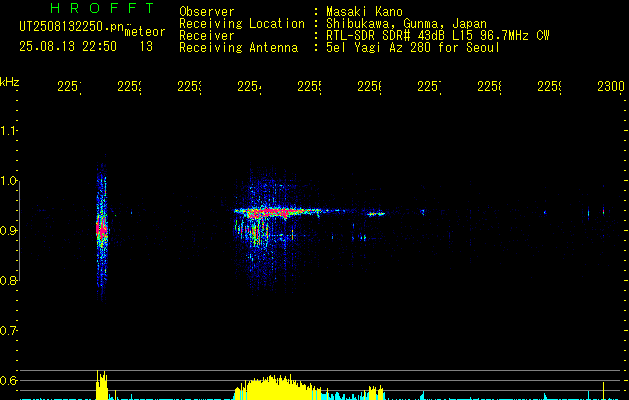The width and height of the screenshot is (629, 400).
Task: Click location text Shibukawa, Gunma, Japan
Action: coord(406,24)
